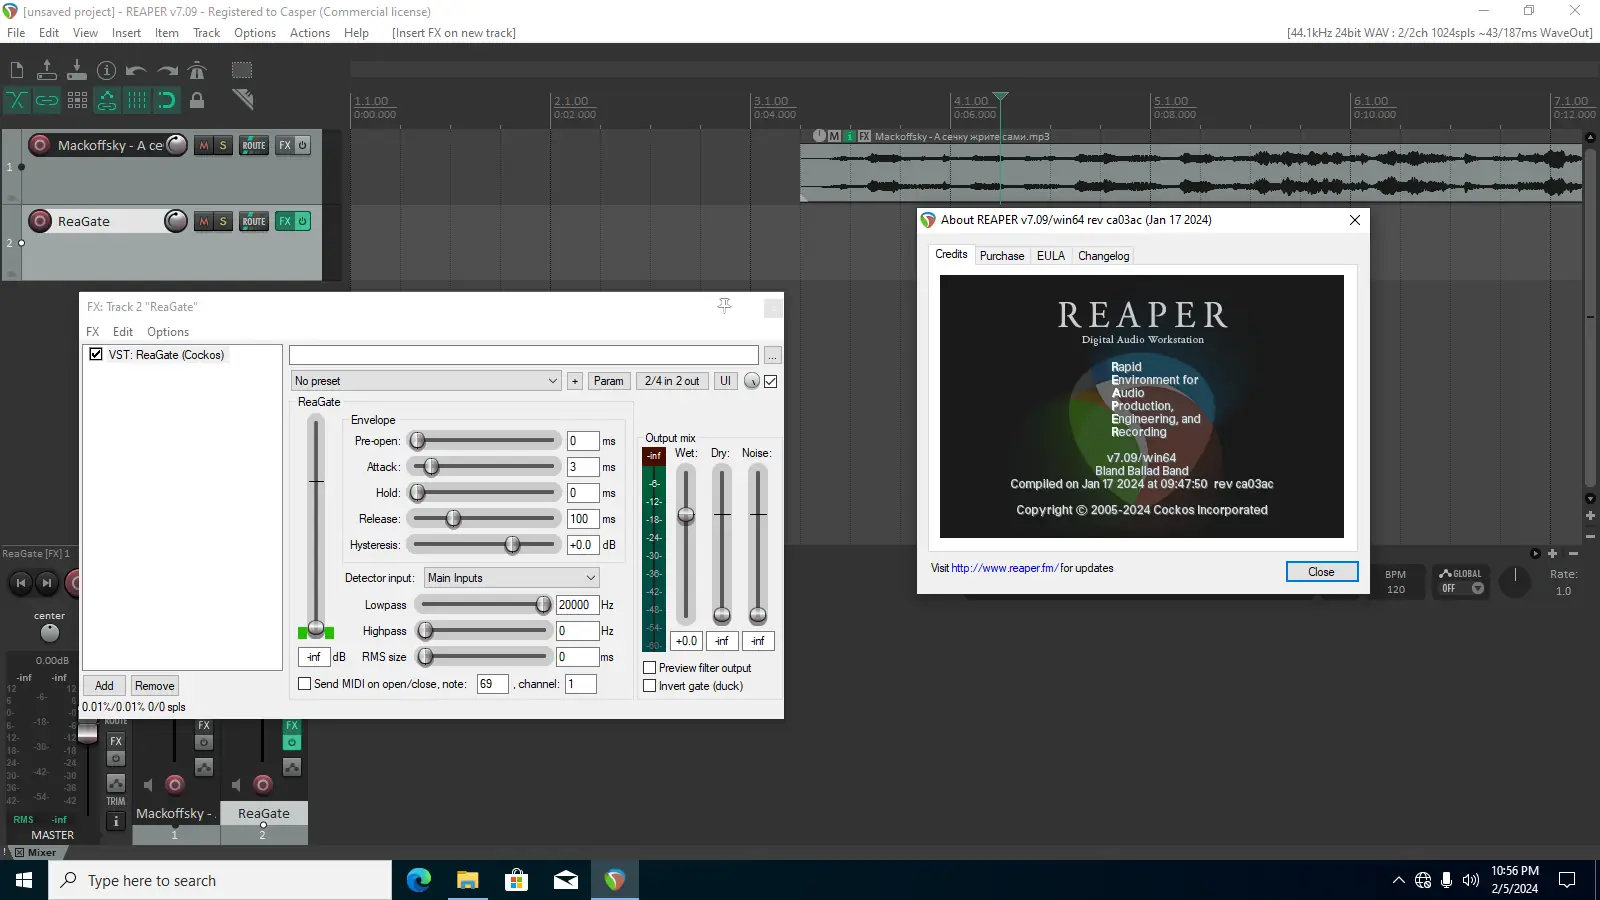Expand the Detector input Main Inputs dropdown
The image size is (1600, 900).
click(512, 578)
